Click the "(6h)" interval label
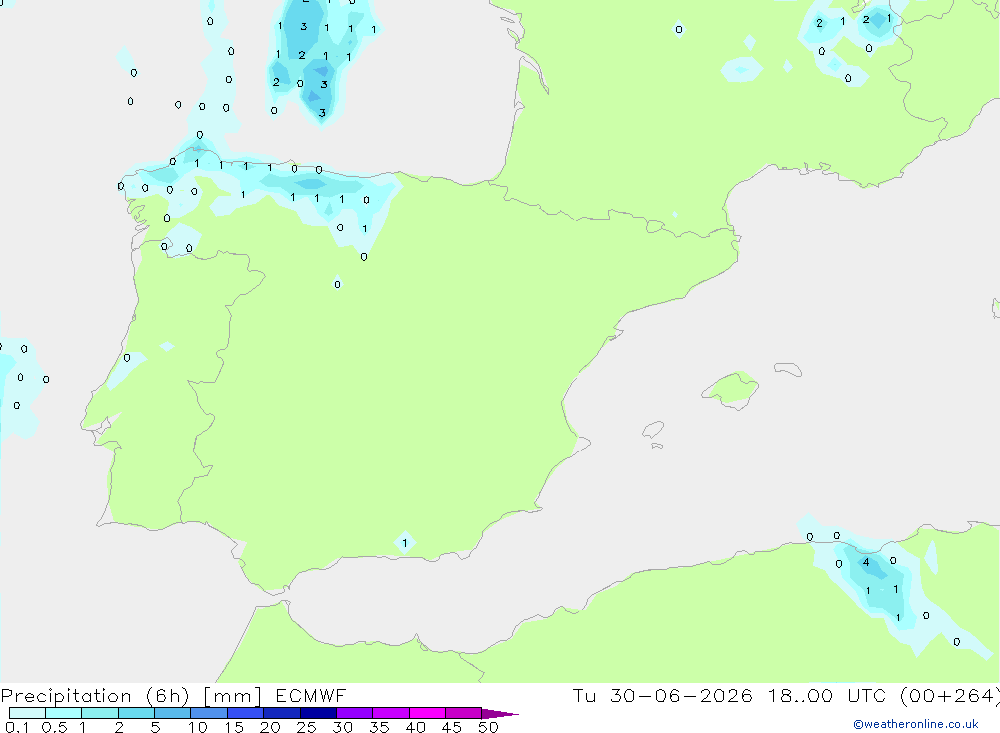This screenshot has width=1000, height=733. [x=168, y=696]
